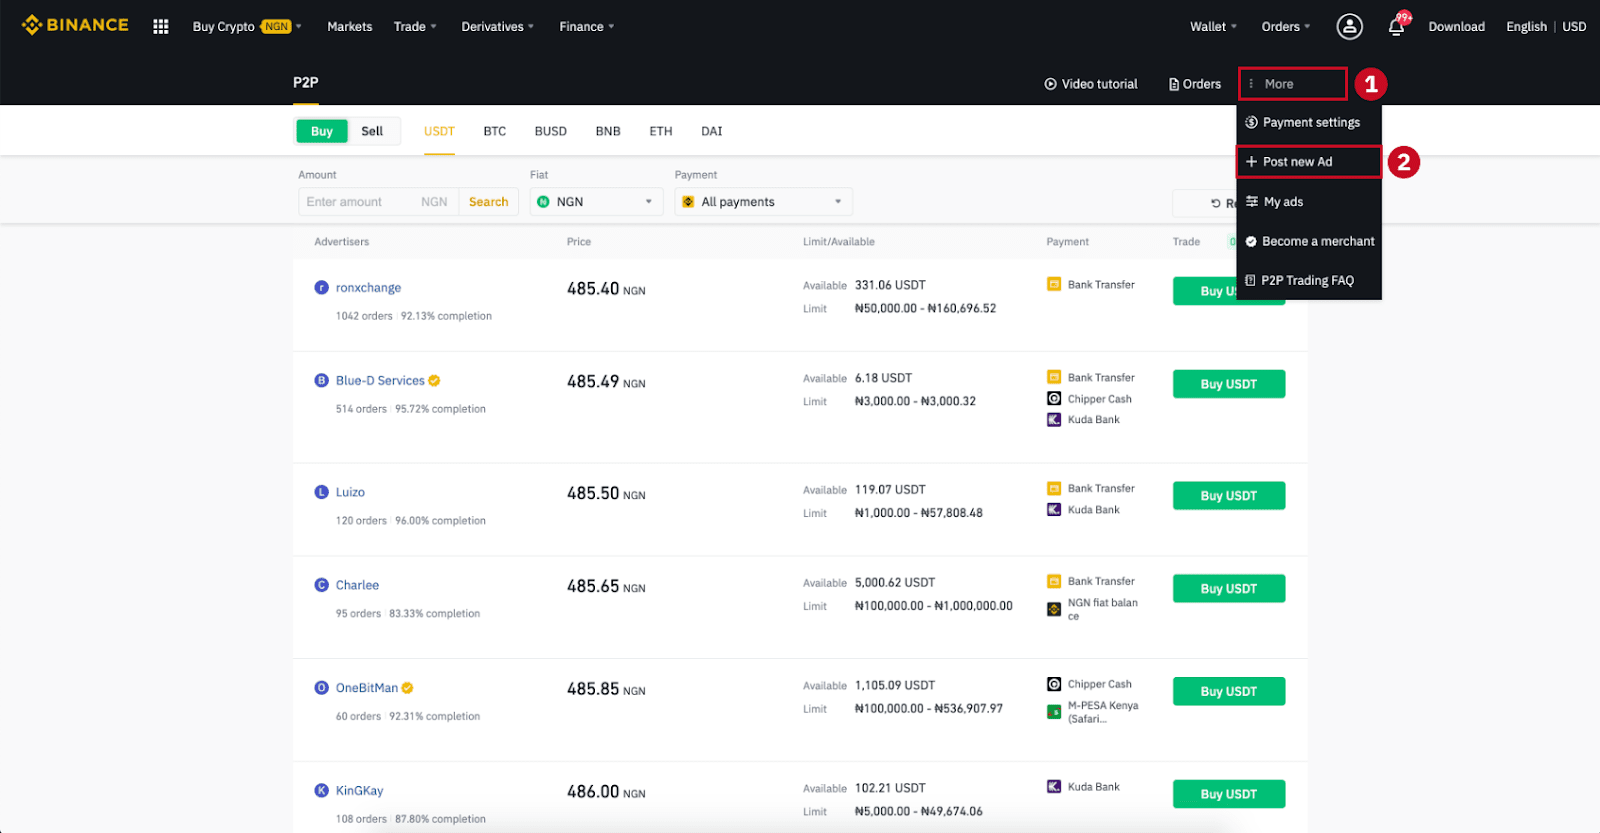The height and width of the screenshot is (833, 1600).
Task: Click Buy USDT for Luizo
Action: [1228, 495]
